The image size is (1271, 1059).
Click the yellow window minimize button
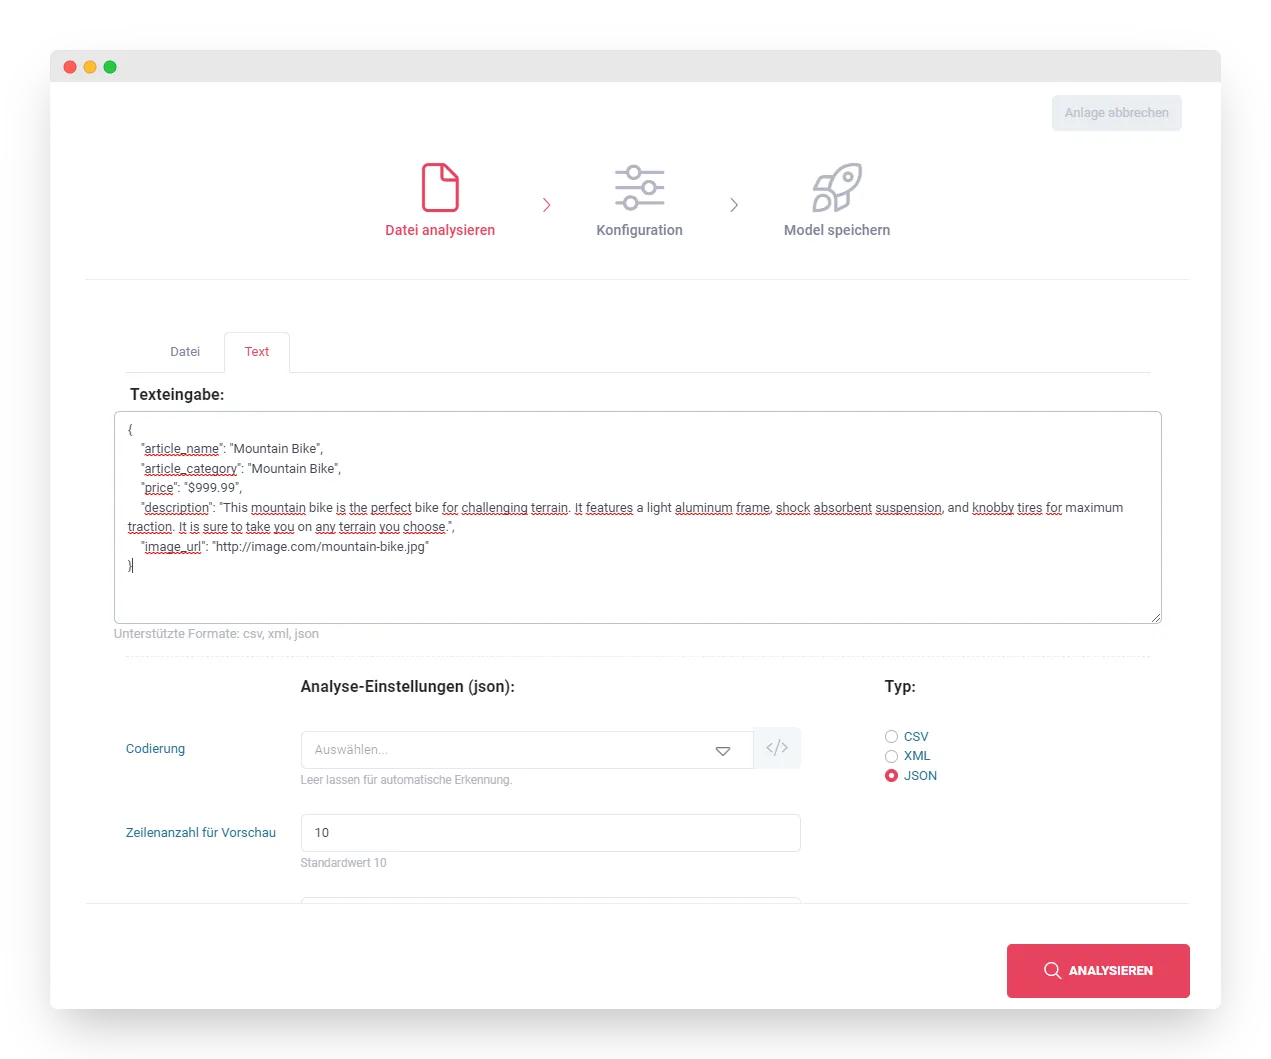click(x=90, y=67)
